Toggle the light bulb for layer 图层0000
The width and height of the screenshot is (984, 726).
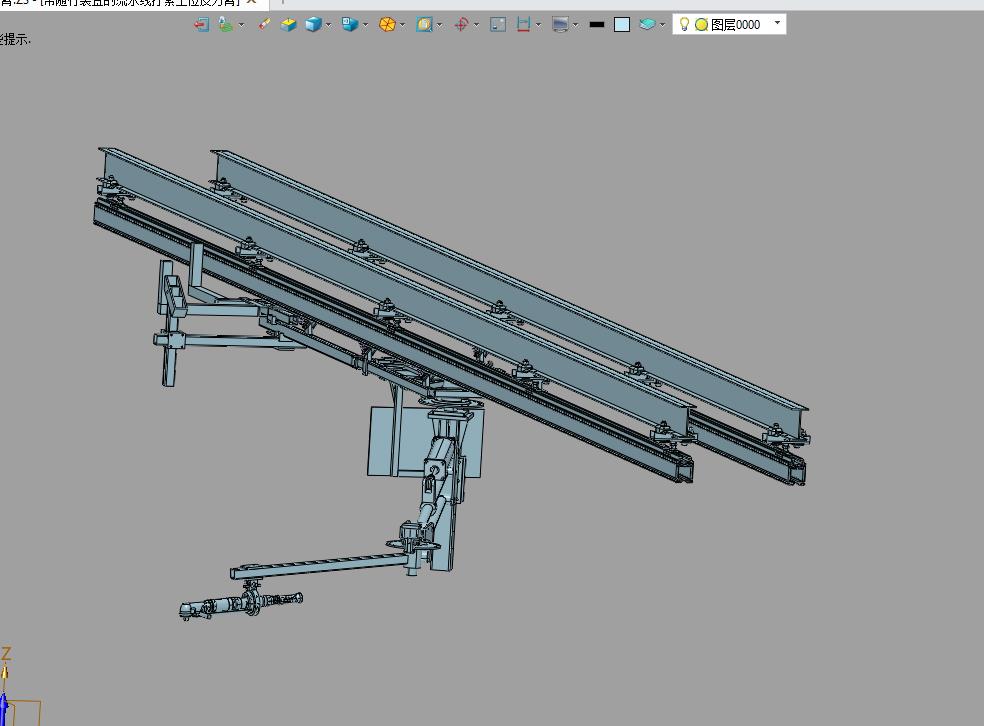684,24
